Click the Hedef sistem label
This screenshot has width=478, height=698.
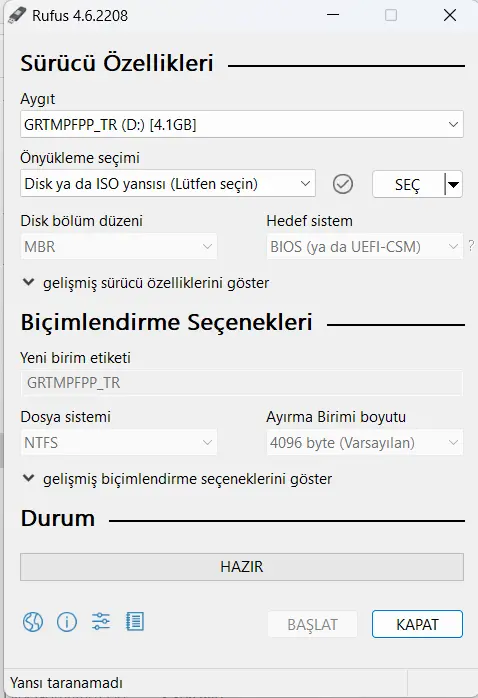tap(310, 221)
